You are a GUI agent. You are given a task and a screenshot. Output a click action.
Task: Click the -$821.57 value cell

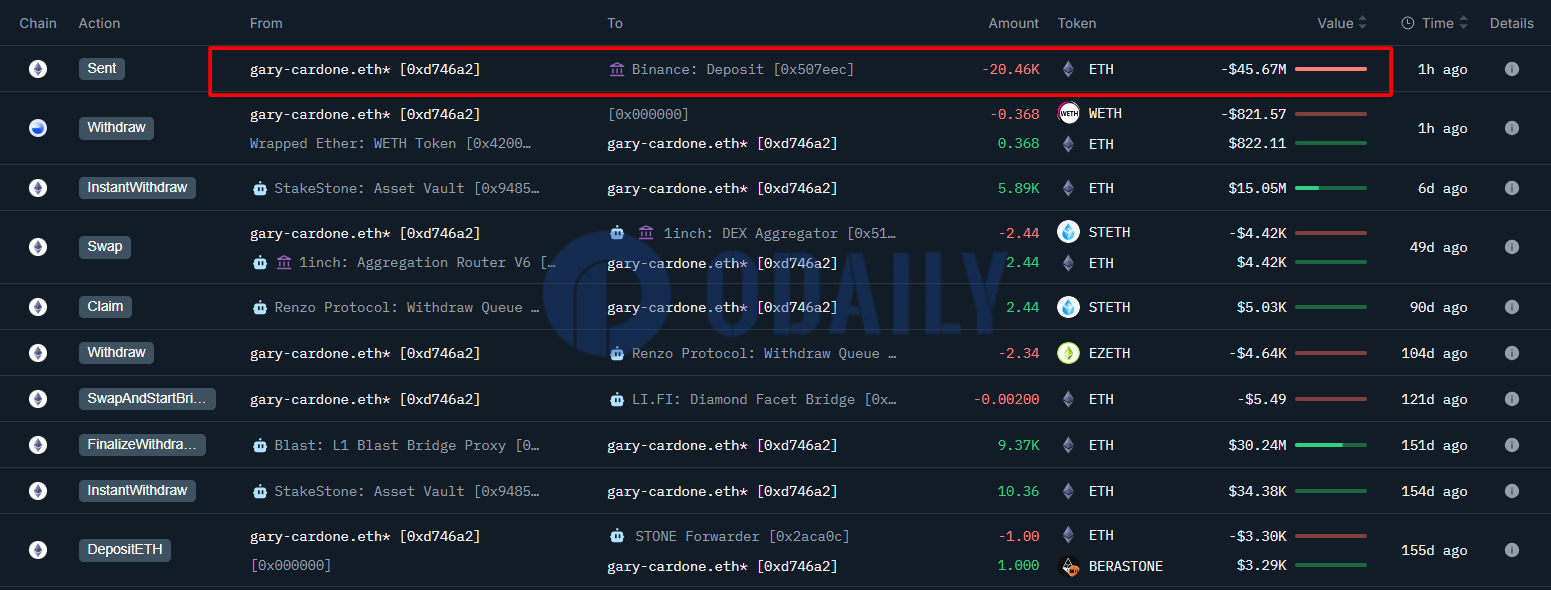pos(1253,114)
